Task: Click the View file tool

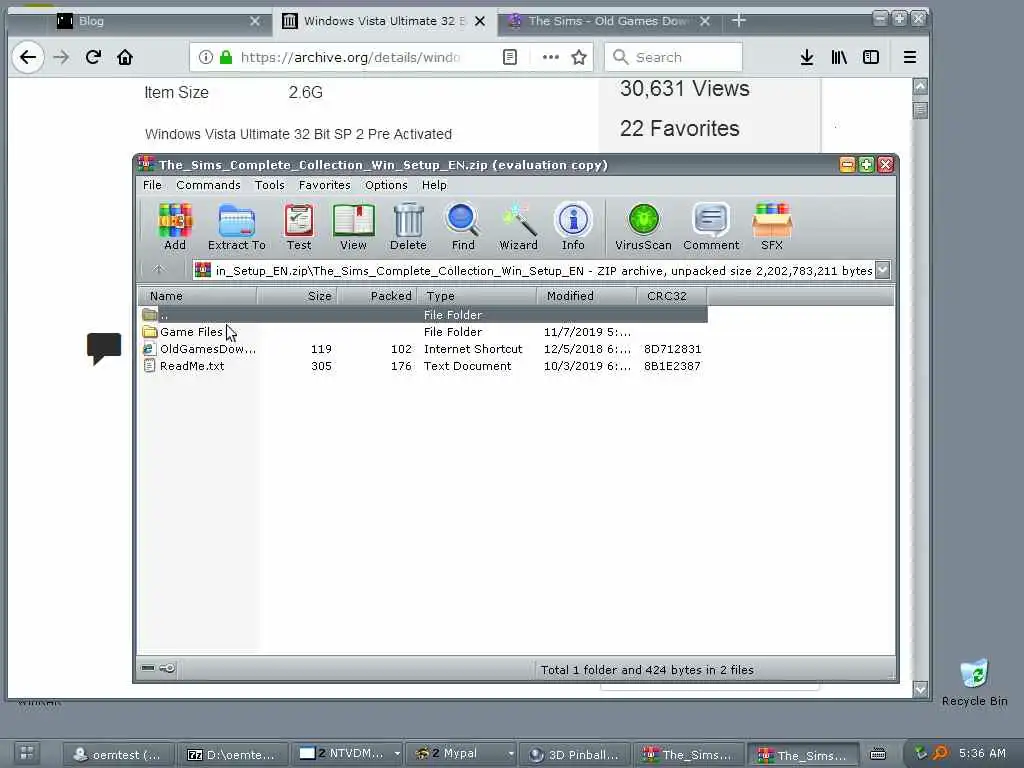Action: point(353,227)
